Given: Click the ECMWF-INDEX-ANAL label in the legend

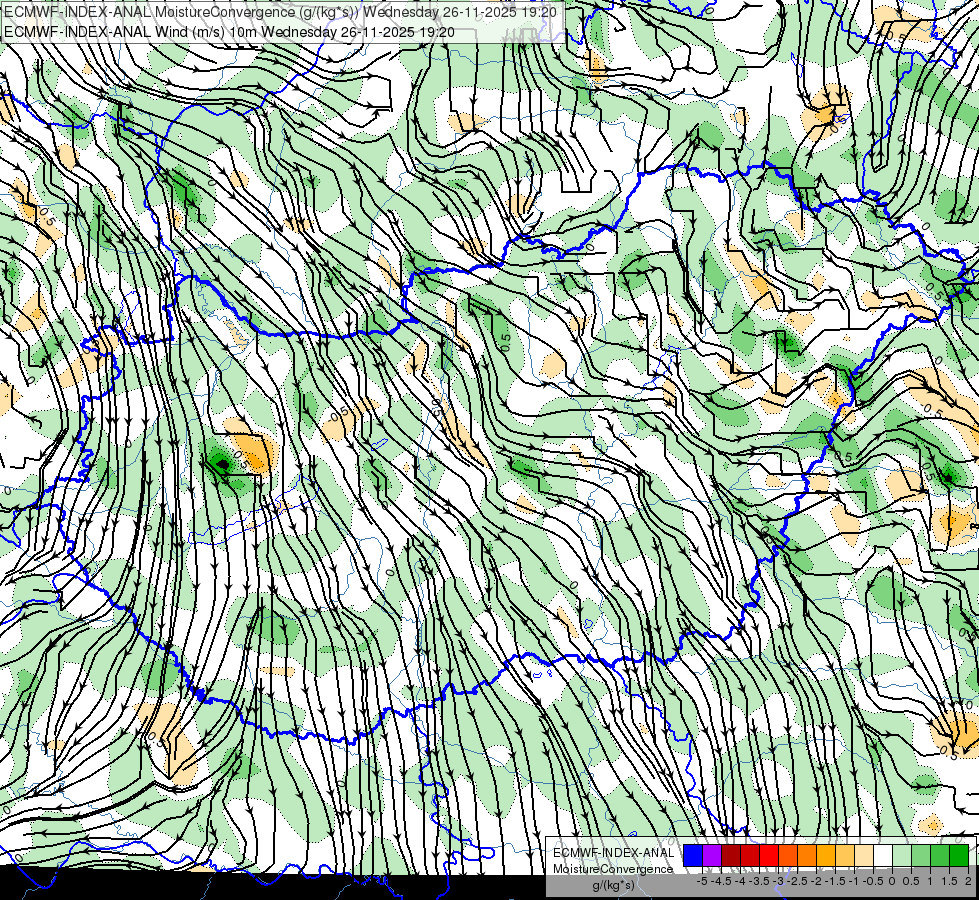Looking at the screenshot, I should click(x=614, y=853).
